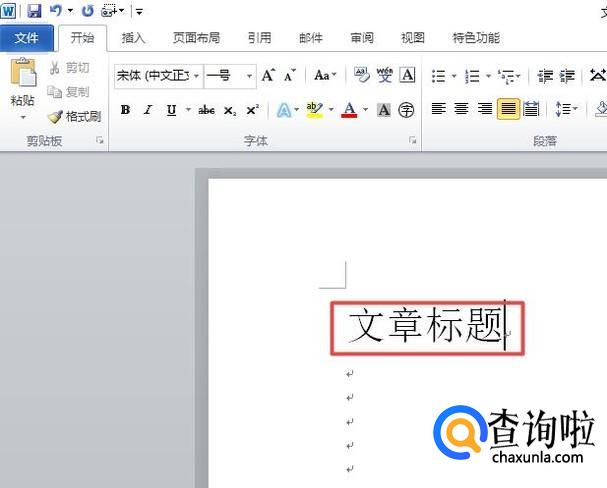Apply distributed alignment

coord(531,109)
